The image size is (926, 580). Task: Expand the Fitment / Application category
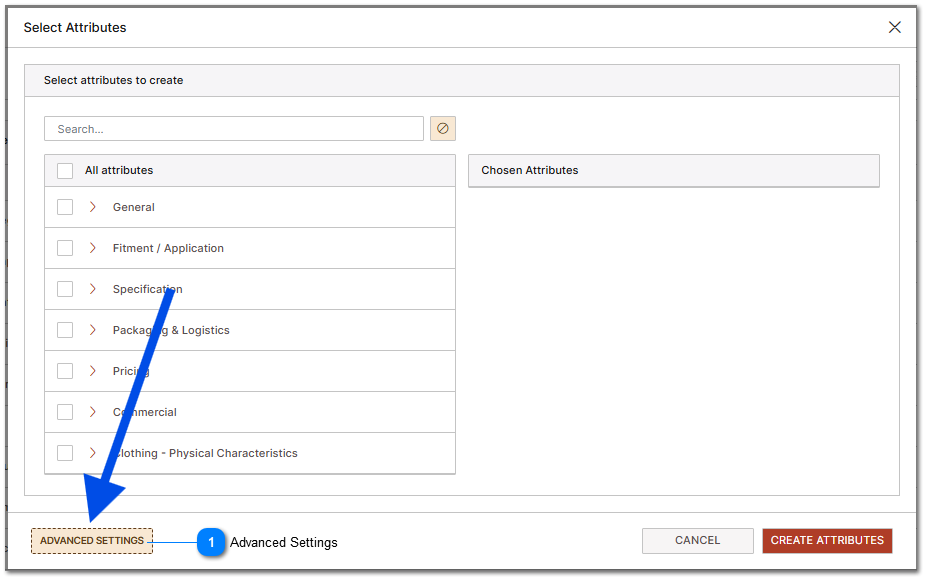[92, 248]
